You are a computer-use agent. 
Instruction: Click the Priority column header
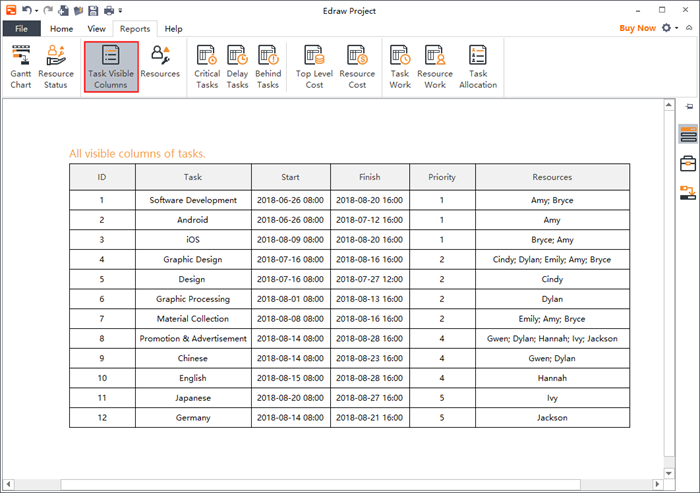(442, 177)
